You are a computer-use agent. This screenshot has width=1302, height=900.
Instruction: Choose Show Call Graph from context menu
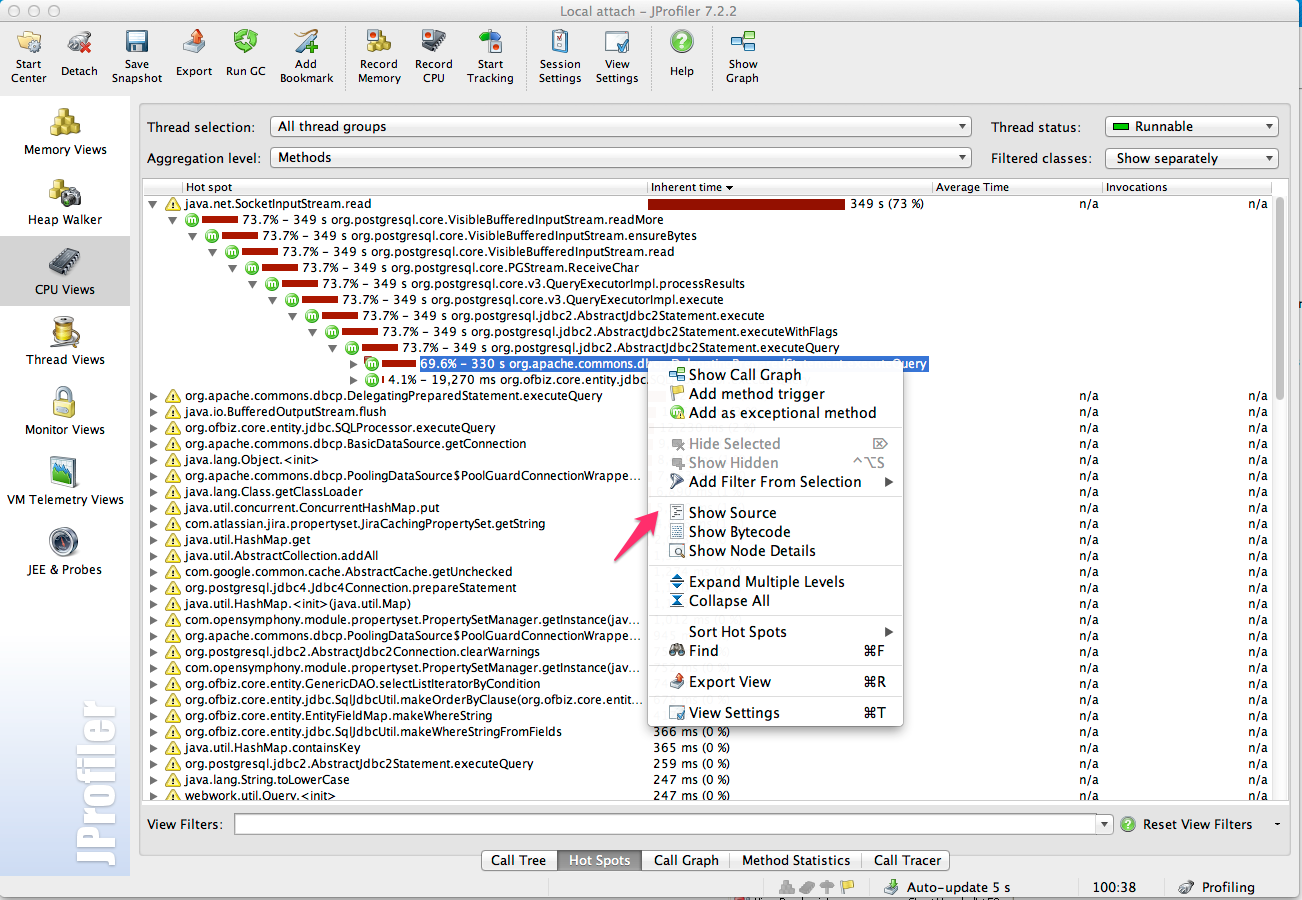coord(775,375)
